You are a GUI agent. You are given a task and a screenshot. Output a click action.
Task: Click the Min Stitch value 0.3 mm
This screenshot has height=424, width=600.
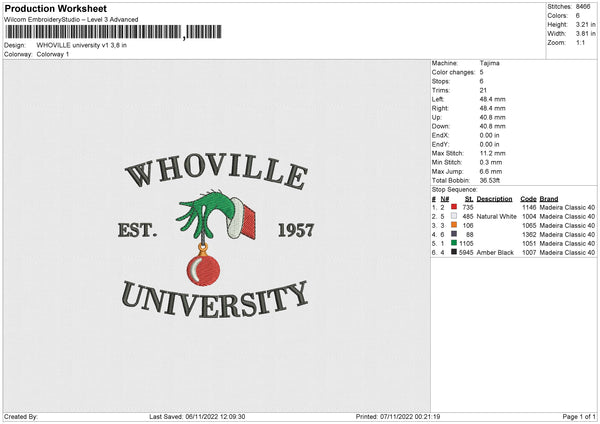tap(491, 162)
